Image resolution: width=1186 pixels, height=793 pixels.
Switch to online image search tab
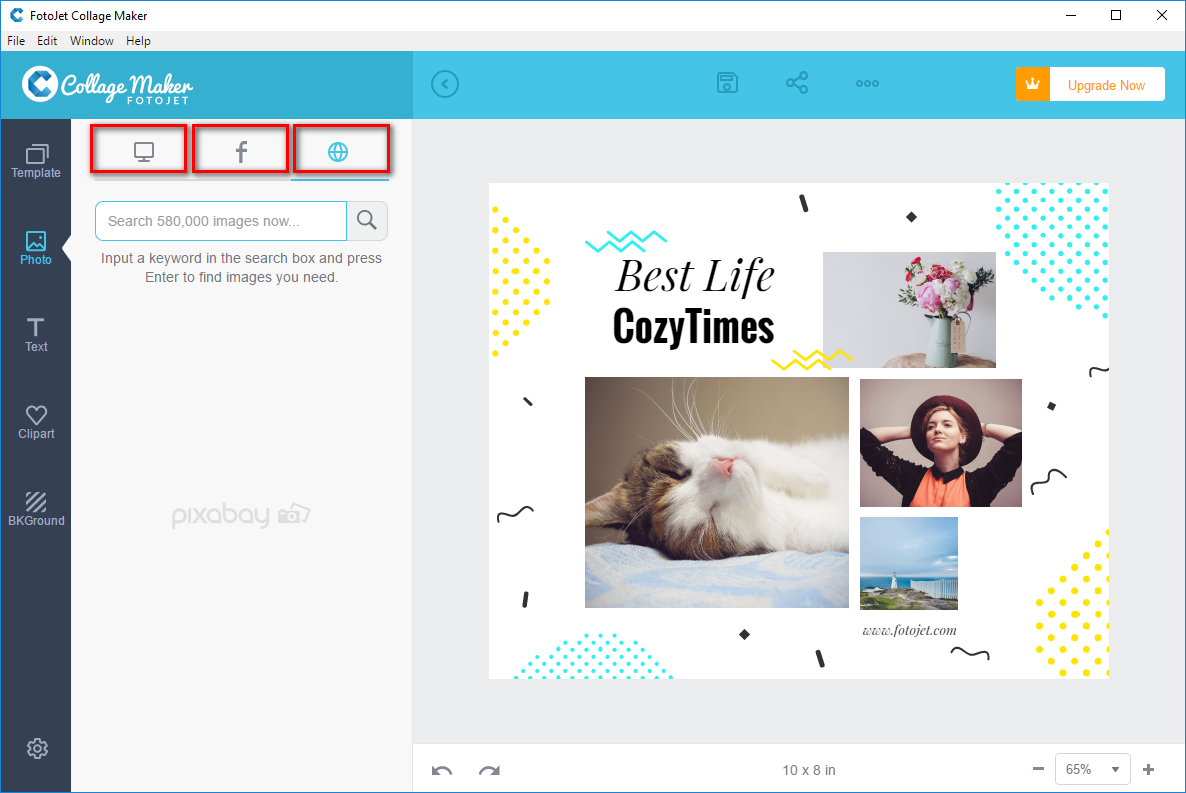click(x=338, y=151)
